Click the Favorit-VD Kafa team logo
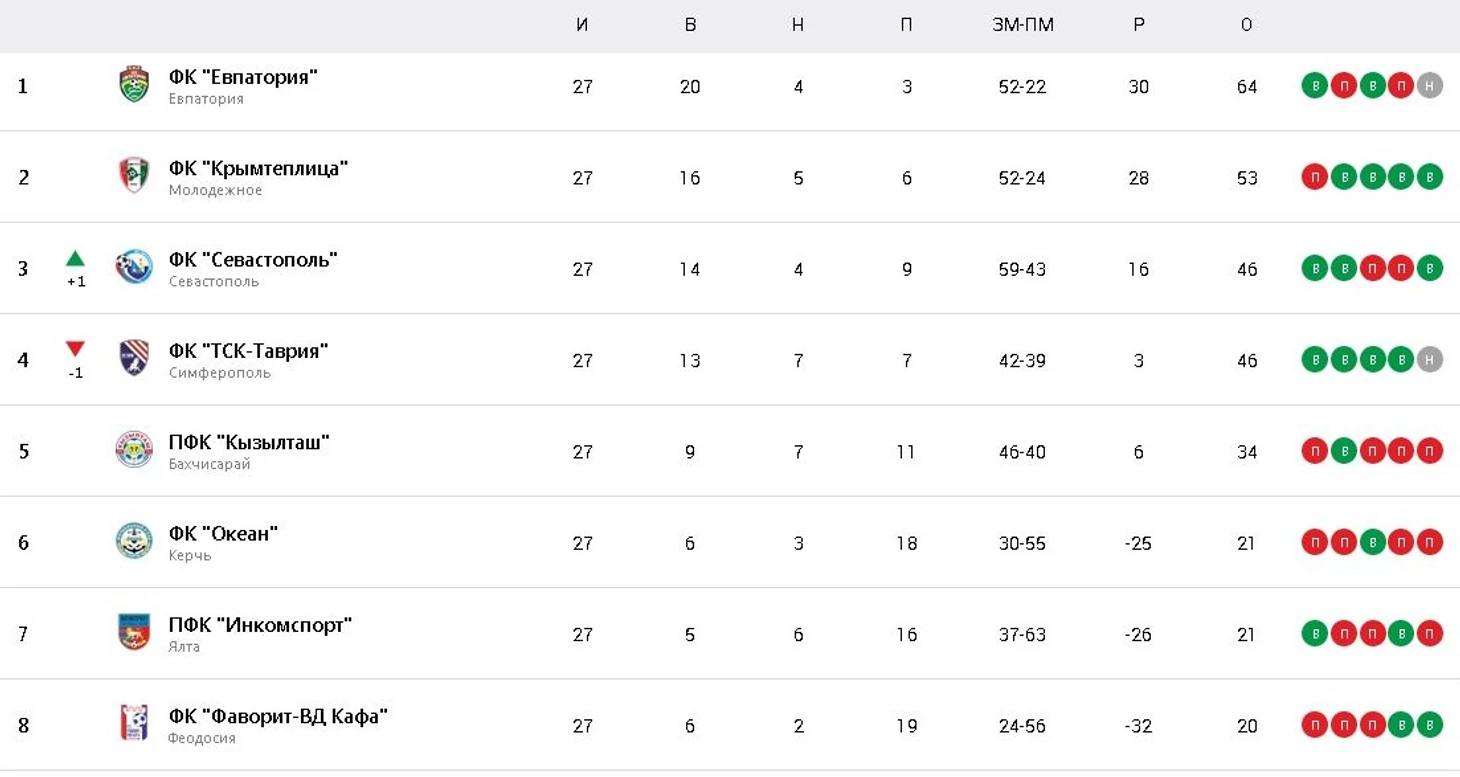Screen dimensions: 1460x777 pos(134,723)
